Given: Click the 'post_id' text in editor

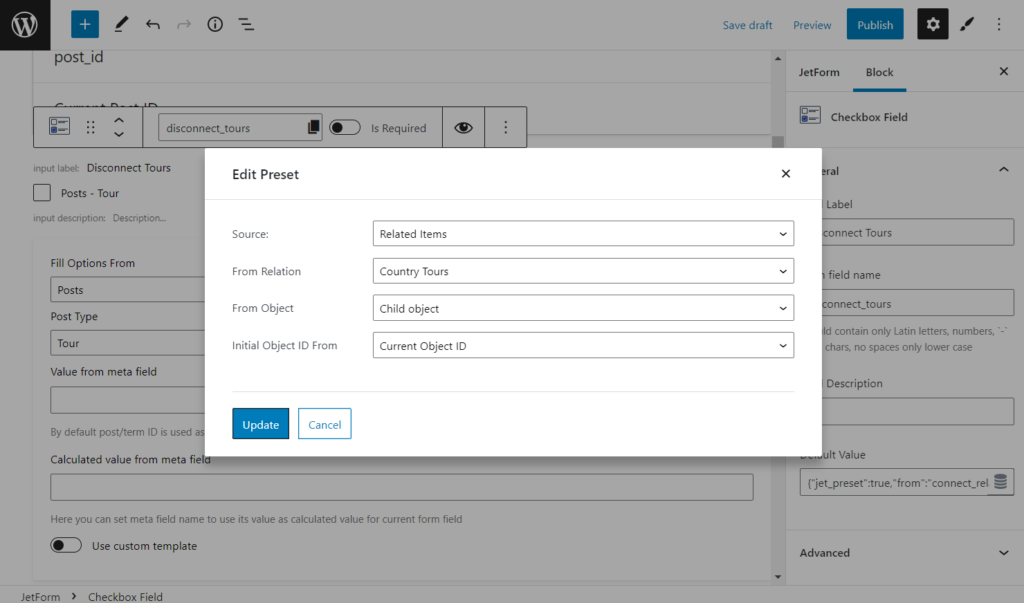Looking at the screenshot, I should pyautogui.click(x=78, y=57).
